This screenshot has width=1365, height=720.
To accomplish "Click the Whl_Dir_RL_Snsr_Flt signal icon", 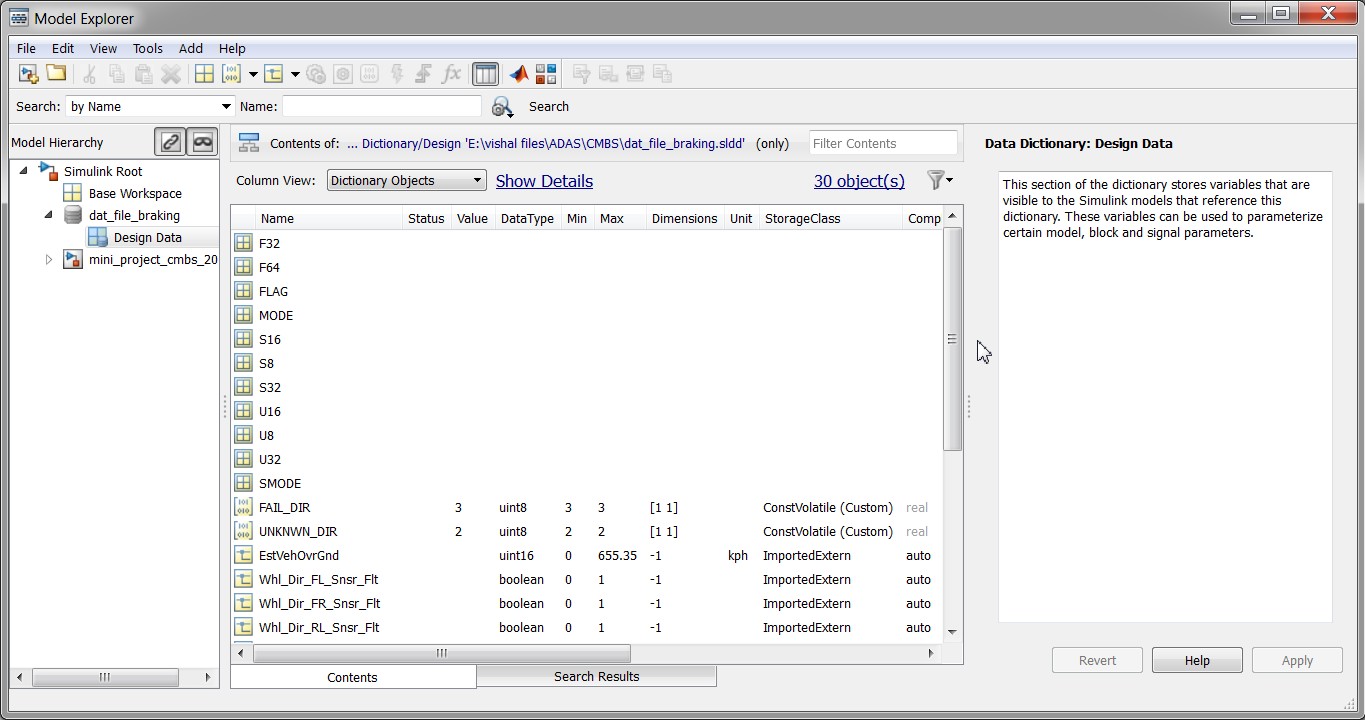I will click(x=243, y=627).
